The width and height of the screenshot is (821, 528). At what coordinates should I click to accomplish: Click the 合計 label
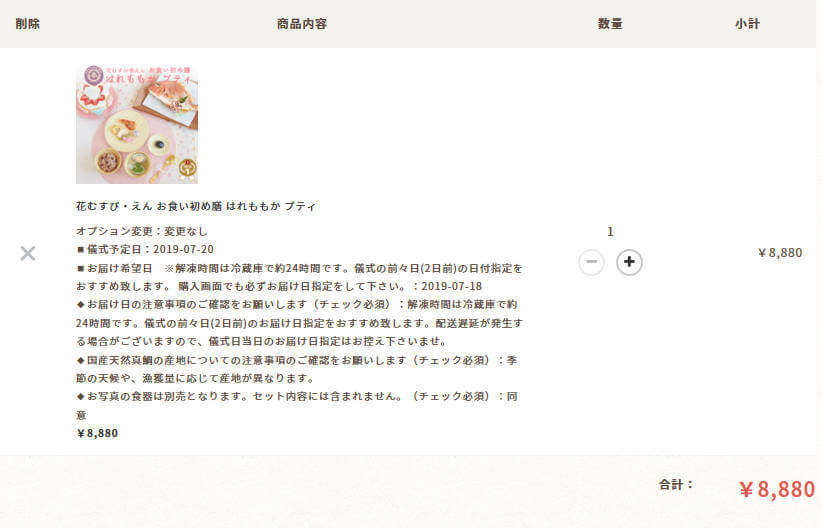(x=676, y=485)
